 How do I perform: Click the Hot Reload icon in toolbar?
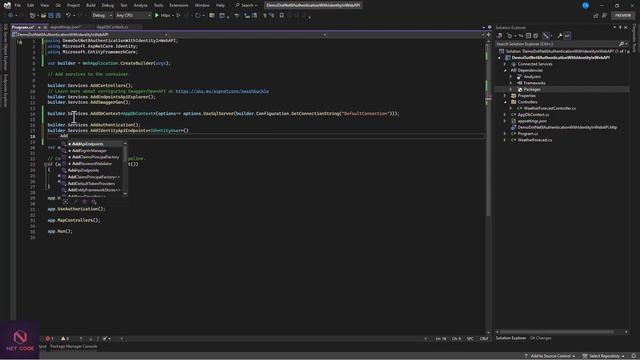pos(198,16)
